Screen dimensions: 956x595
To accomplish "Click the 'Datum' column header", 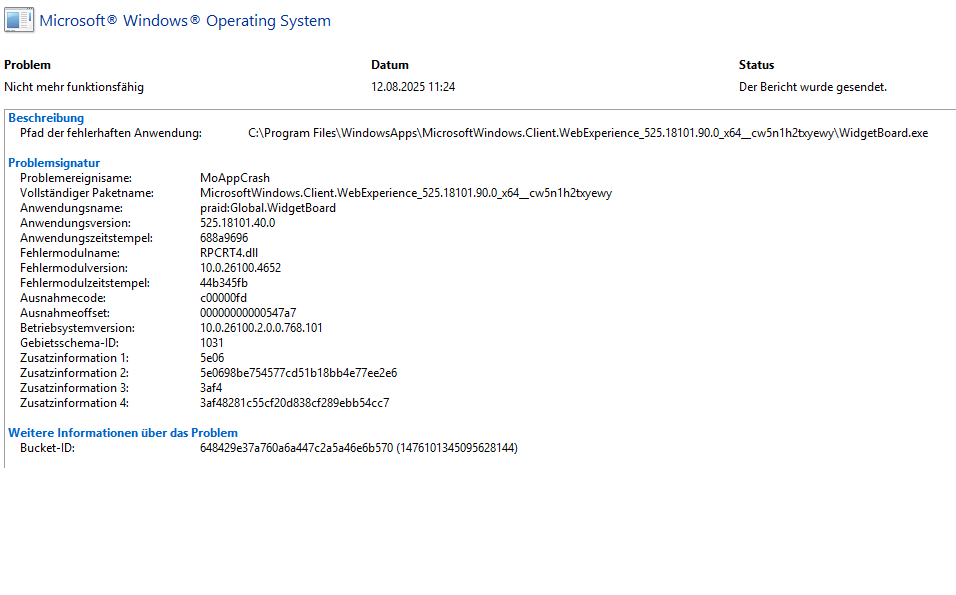I will (390, 65).
